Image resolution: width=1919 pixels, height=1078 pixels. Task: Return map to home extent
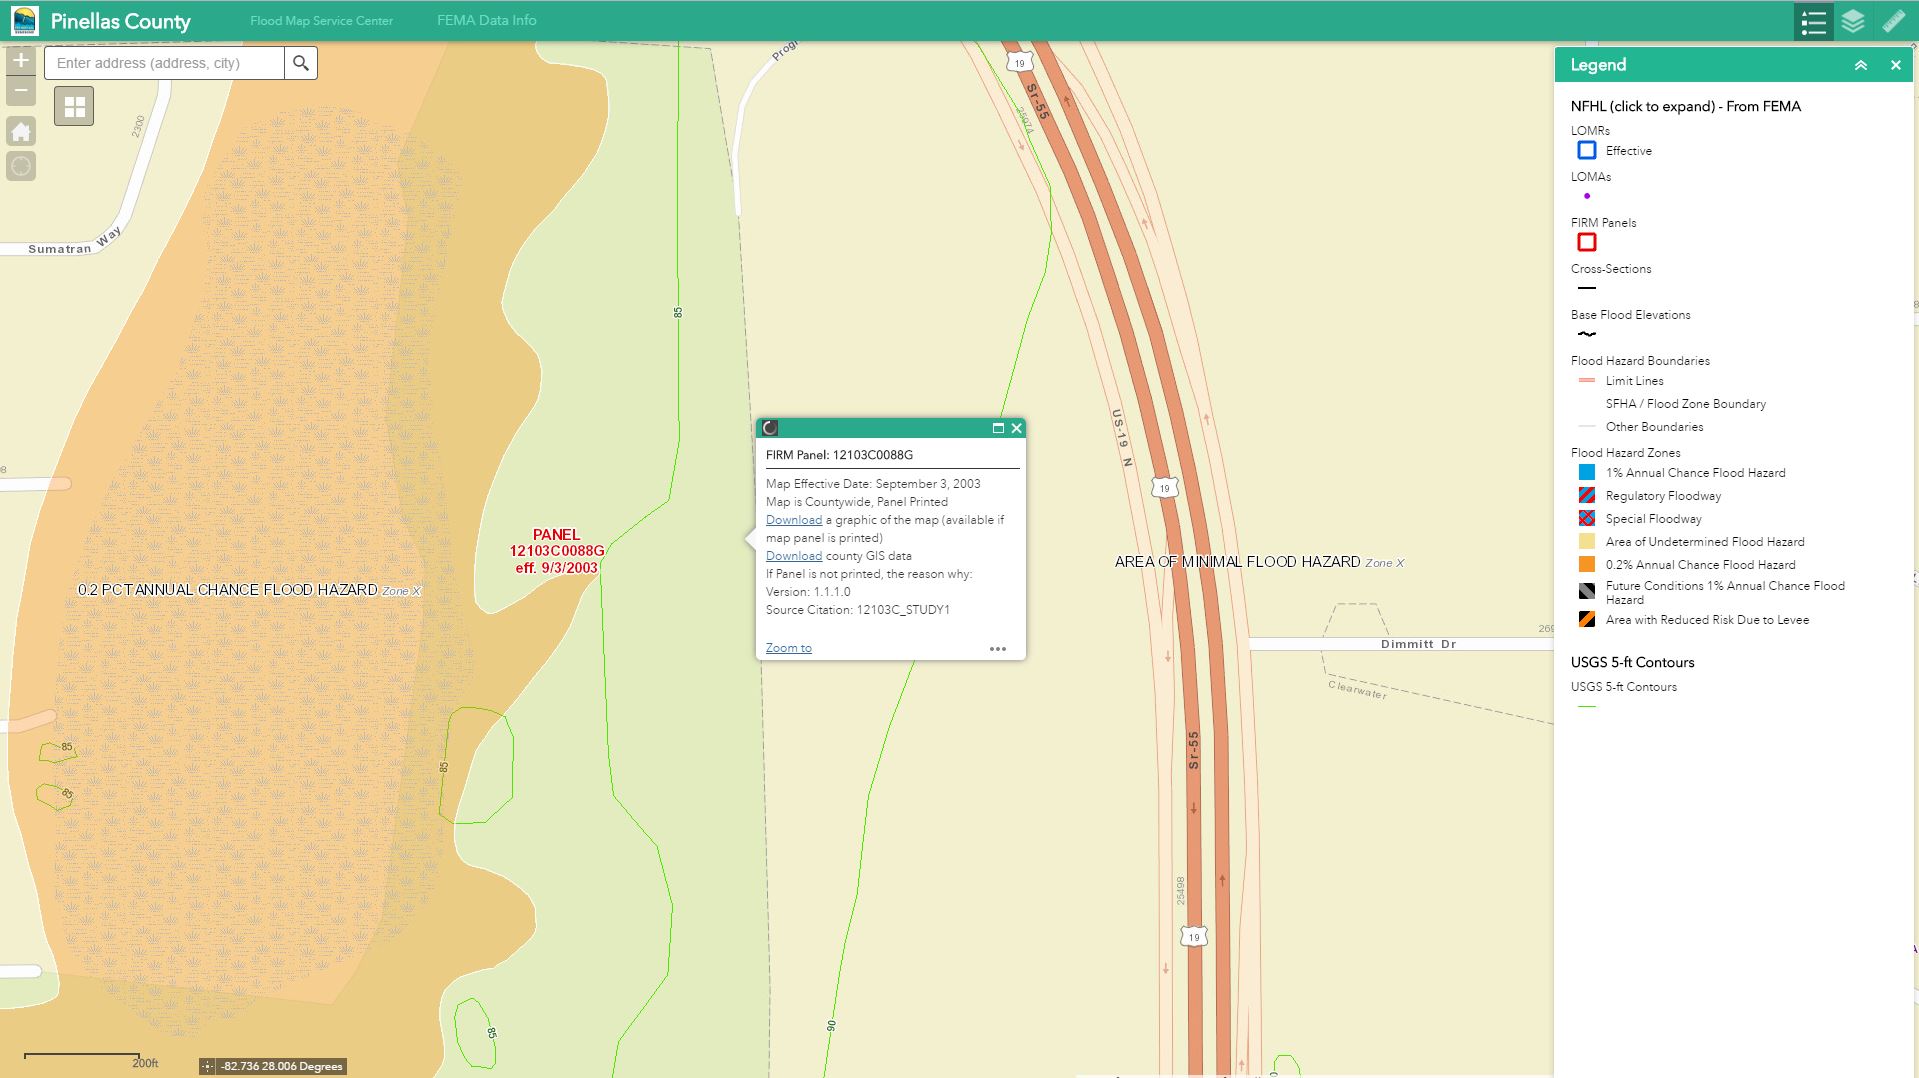pos(21,132)
